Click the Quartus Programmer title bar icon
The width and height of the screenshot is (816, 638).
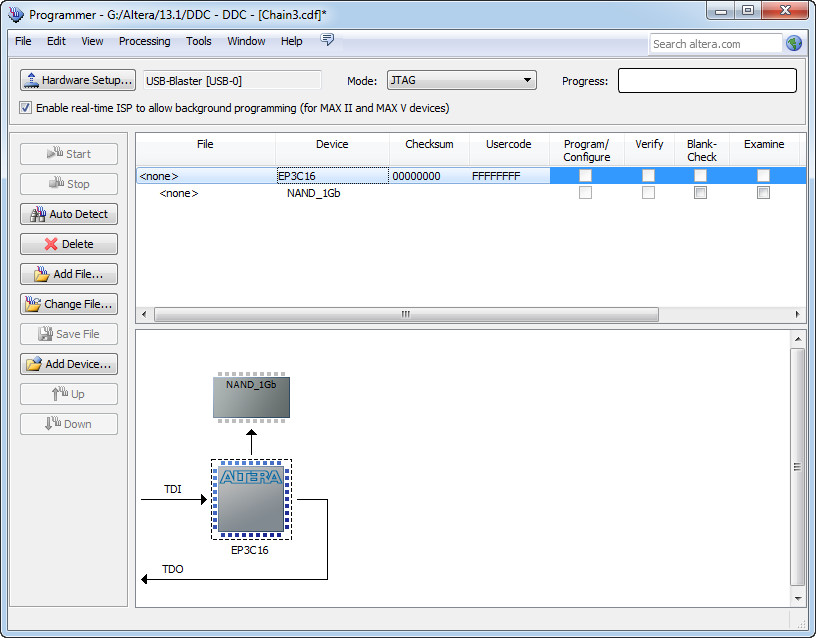(x=16, y=14)
